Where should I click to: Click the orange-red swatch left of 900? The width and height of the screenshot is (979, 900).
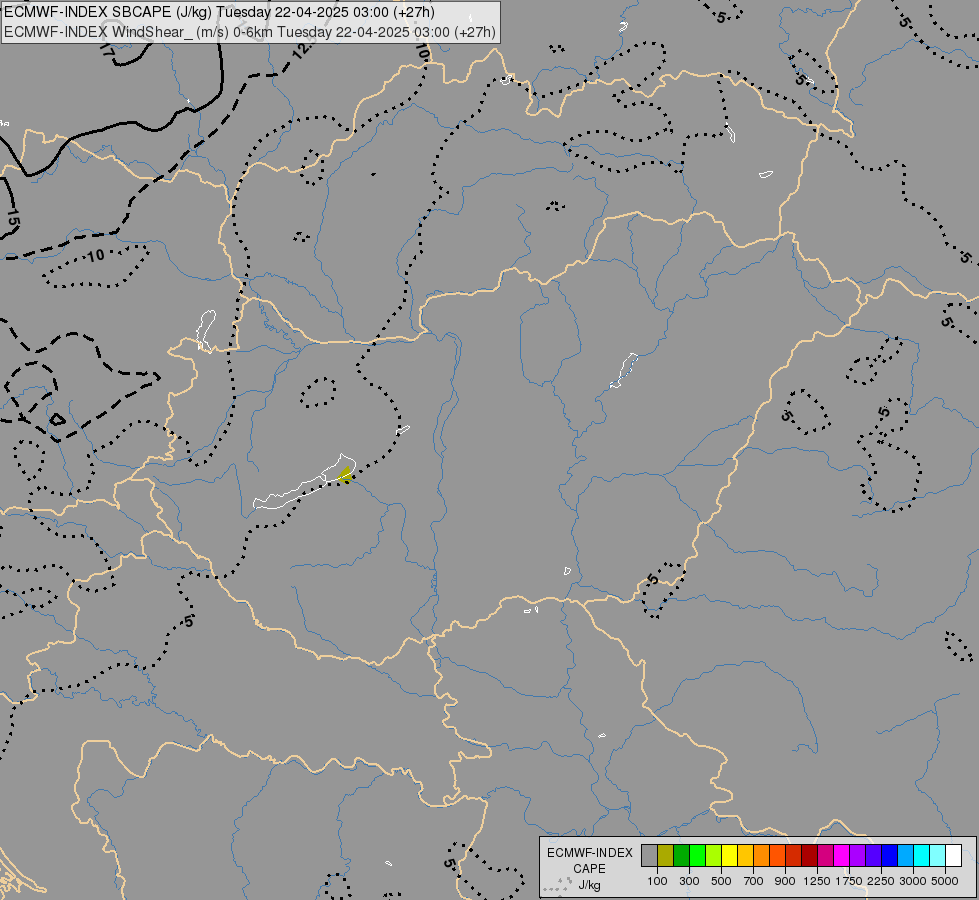click(777, 856)
